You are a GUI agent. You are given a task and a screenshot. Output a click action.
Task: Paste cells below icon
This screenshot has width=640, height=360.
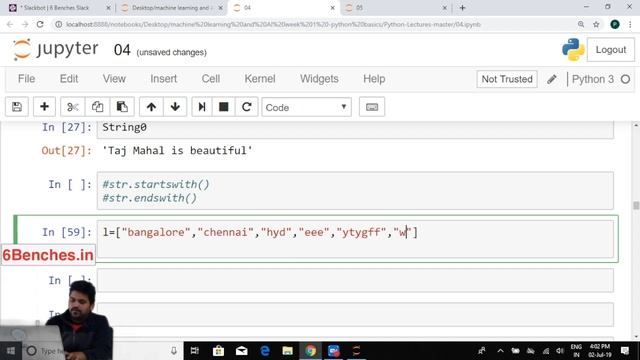click(x=122, y=107)
